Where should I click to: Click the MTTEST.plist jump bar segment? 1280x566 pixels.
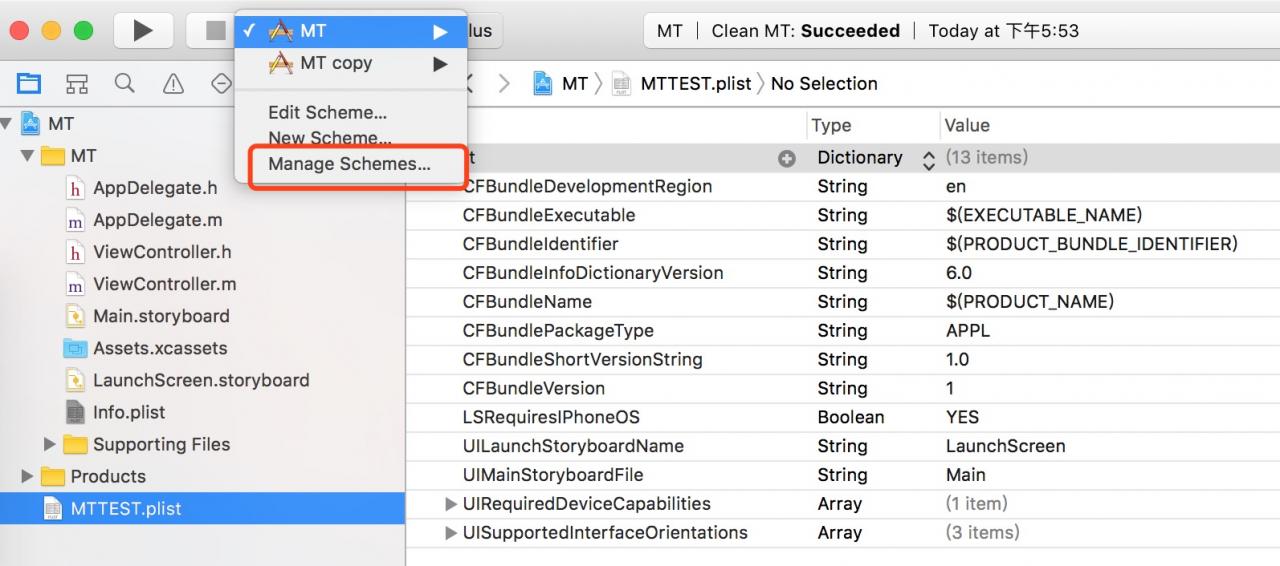click(x=681, y=84)
